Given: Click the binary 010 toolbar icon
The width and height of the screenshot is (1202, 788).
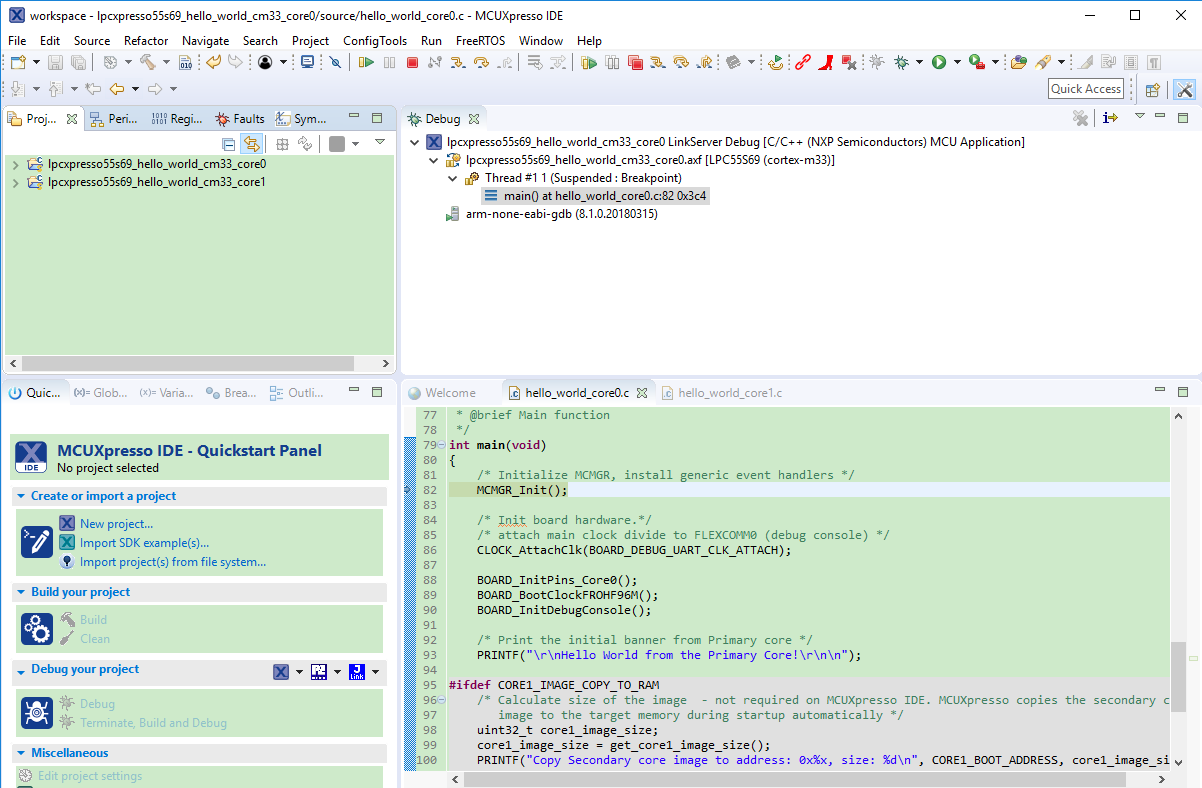Looking at the screenshot, I should point(185,62).
